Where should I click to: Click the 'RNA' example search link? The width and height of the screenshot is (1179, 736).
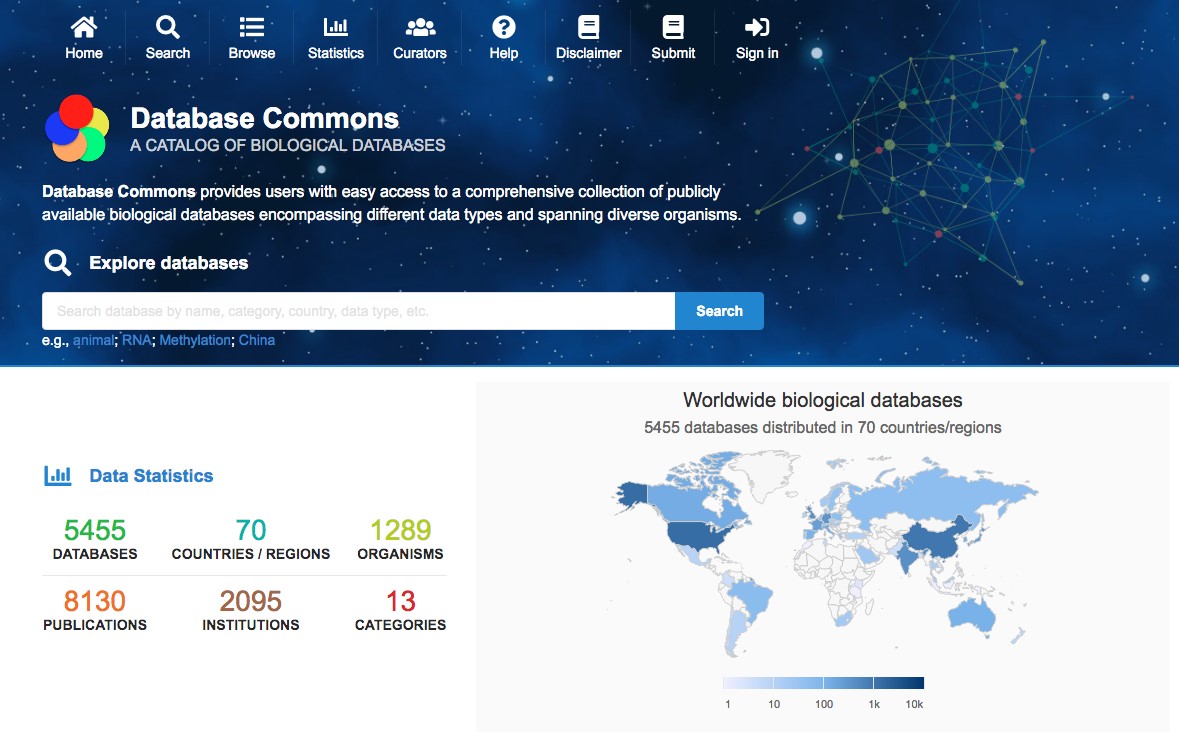pos(137,340)
